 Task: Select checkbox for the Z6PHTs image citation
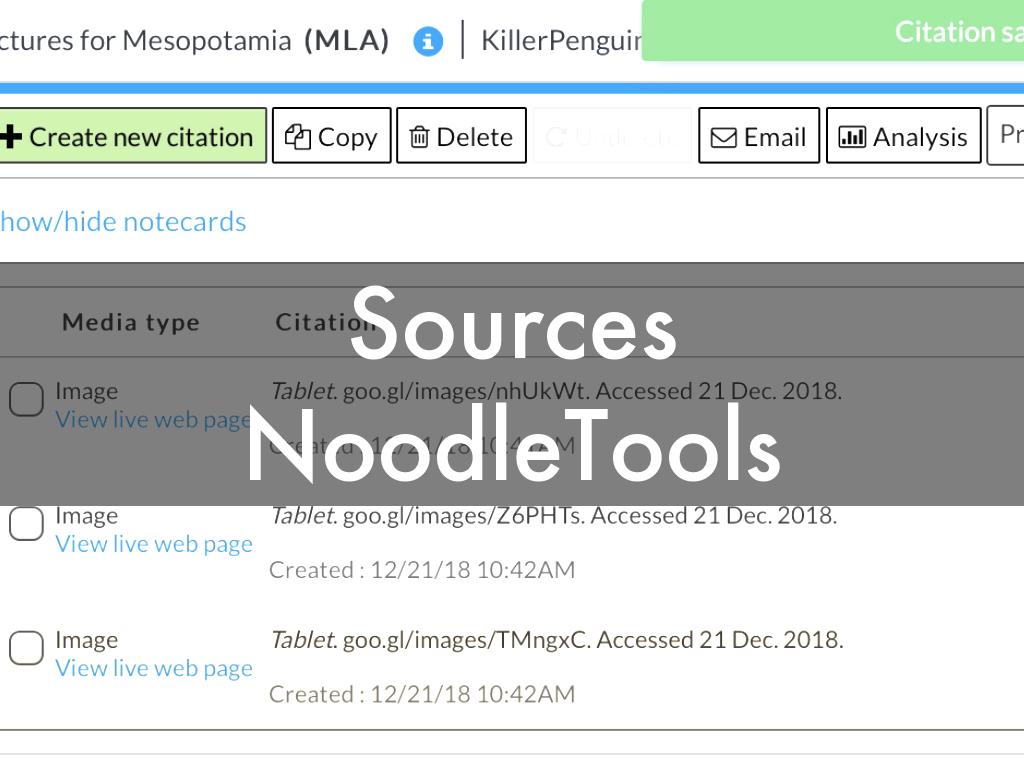tap(26, 524)
